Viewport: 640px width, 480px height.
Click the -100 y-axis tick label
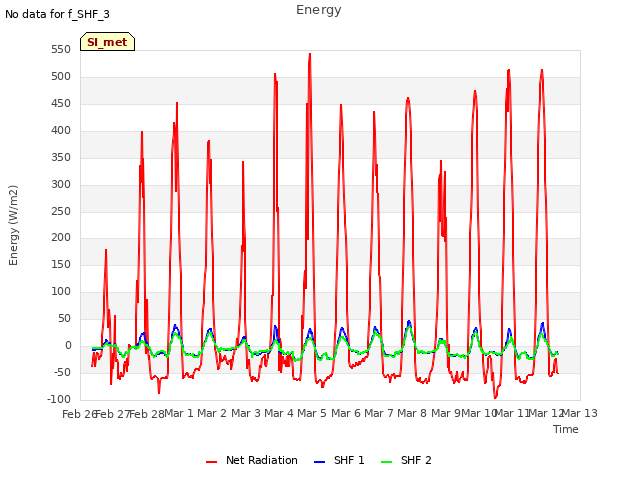click(59, 399)
